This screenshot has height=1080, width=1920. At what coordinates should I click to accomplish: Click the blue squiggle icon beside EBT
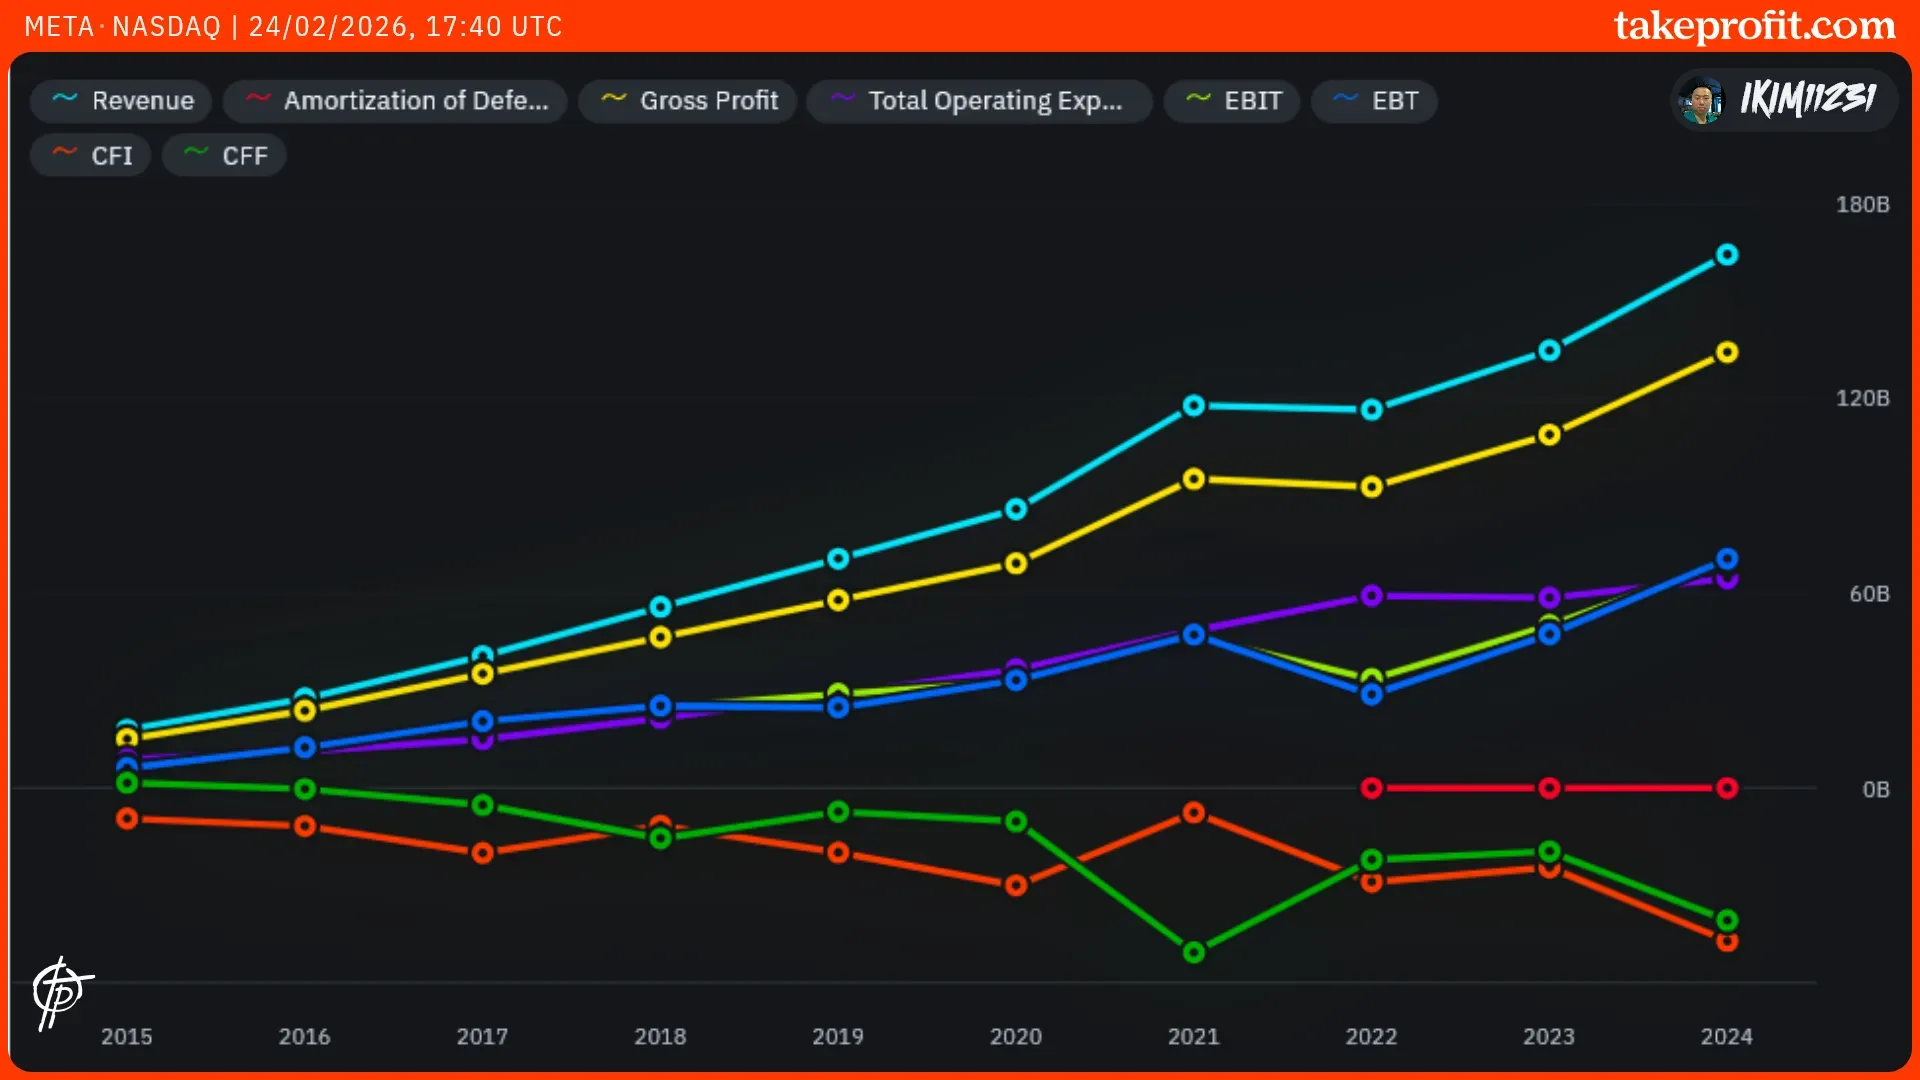click(x=1345, y=99)
